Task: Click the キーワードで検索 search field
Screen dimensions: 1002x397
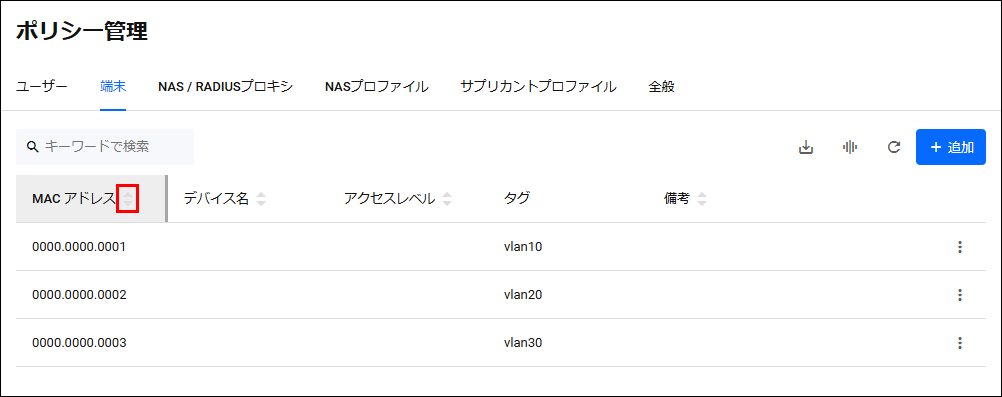Action: tap(105, 147)
